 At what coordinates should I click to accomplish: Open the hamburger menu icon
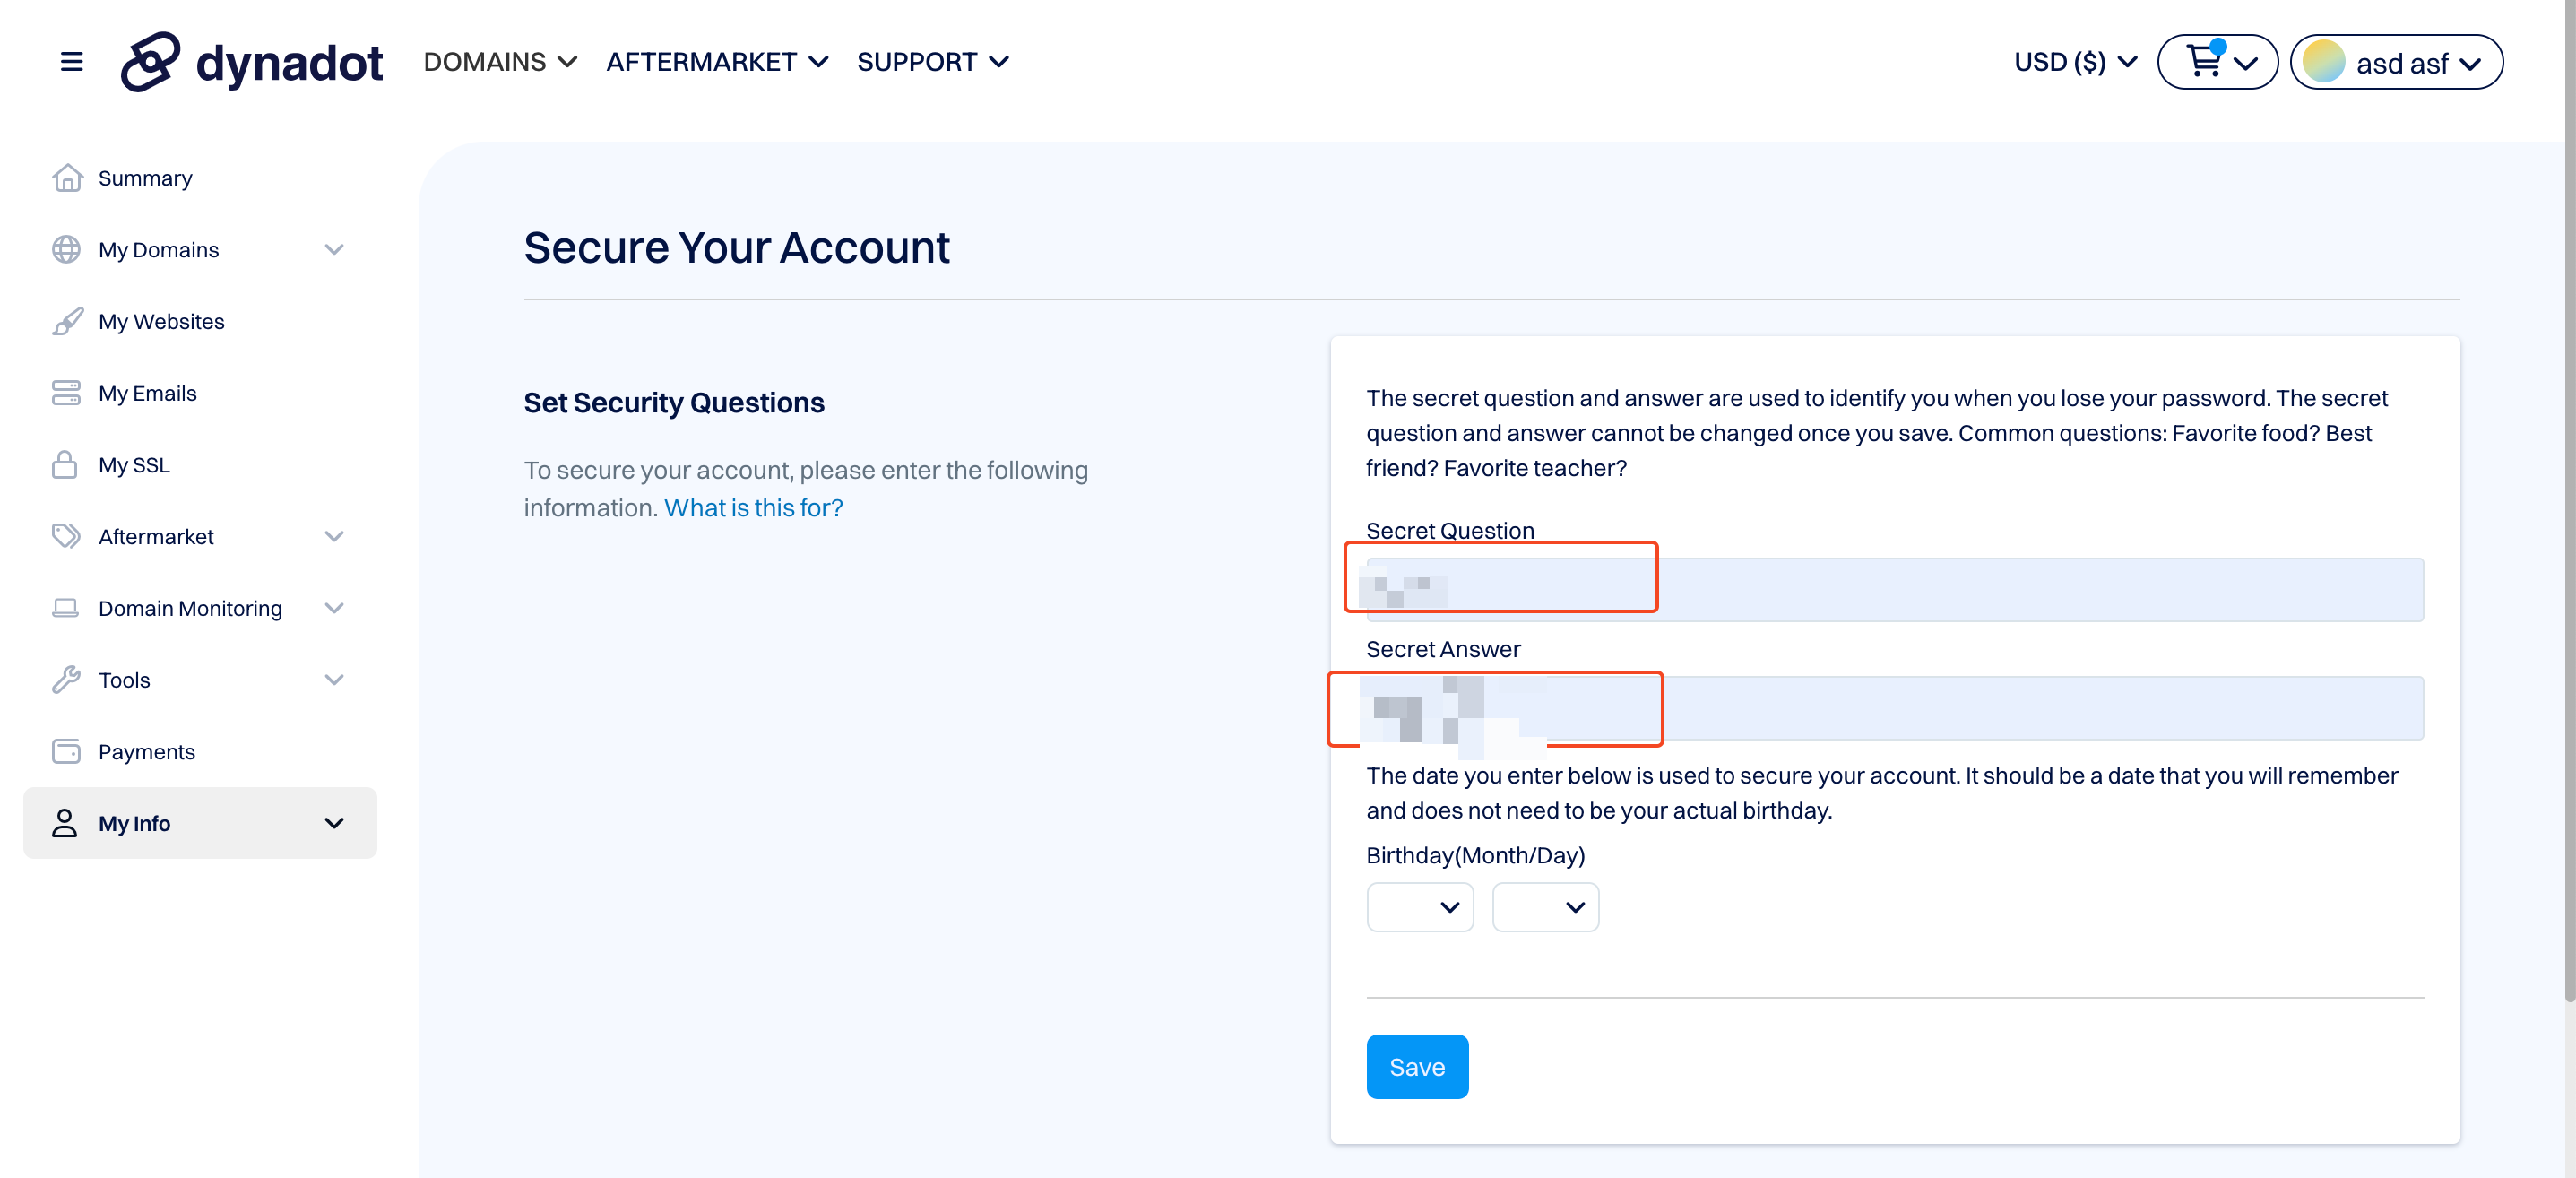71,62
